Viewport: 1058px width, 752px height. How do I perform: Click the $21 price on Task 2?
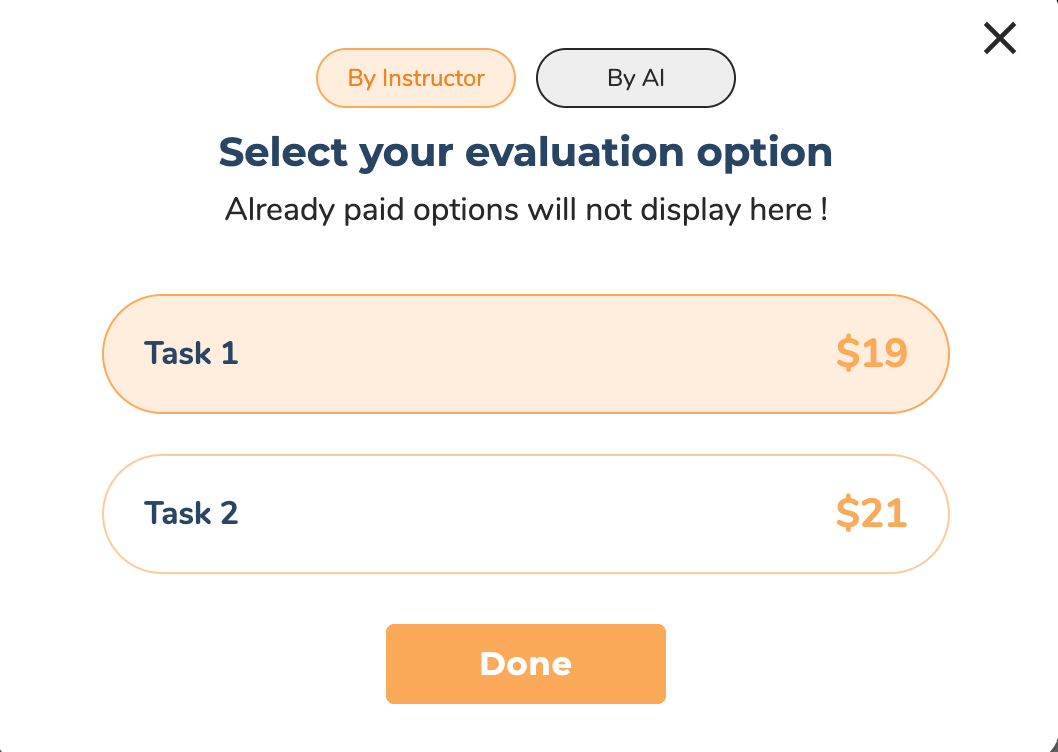tap(871, 514)
